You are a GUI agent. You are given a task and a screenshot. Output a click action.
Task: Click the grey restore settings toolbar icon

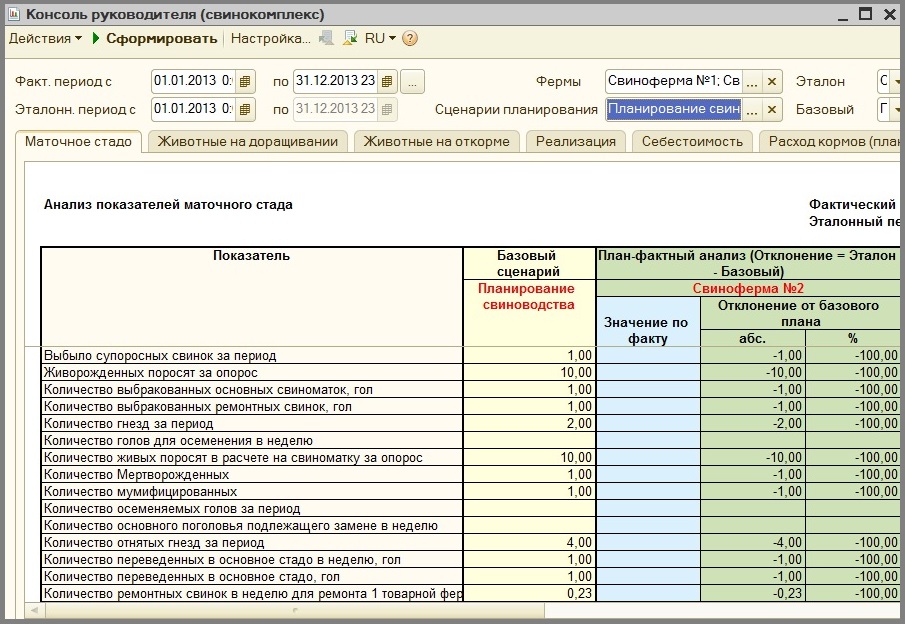click(x=326, y=38)
